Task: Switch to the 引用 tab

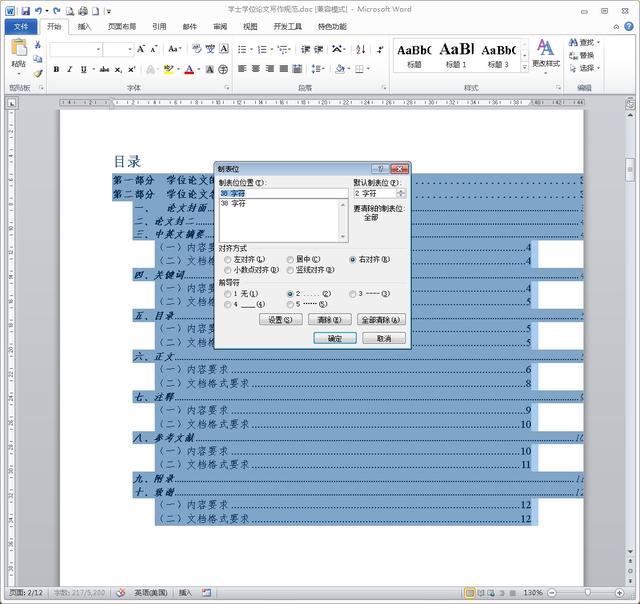Action: 159,27
